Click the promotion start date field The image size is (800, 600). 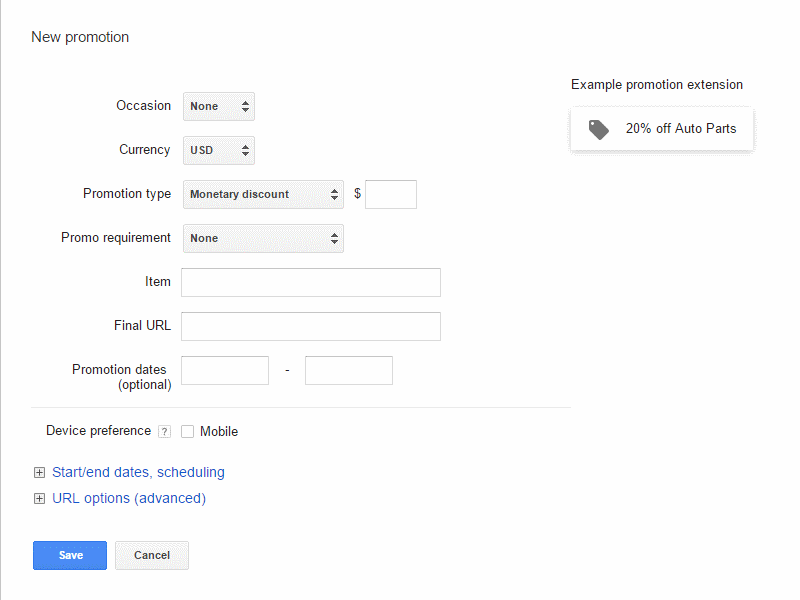(x=225, y=370)
